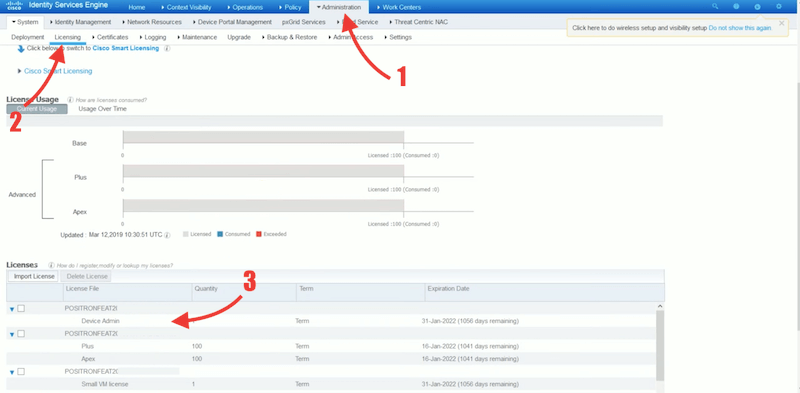This screenshot has width=800, height=393.
Task: Expand the Network Resources submenu
Action: pos(152,22)
